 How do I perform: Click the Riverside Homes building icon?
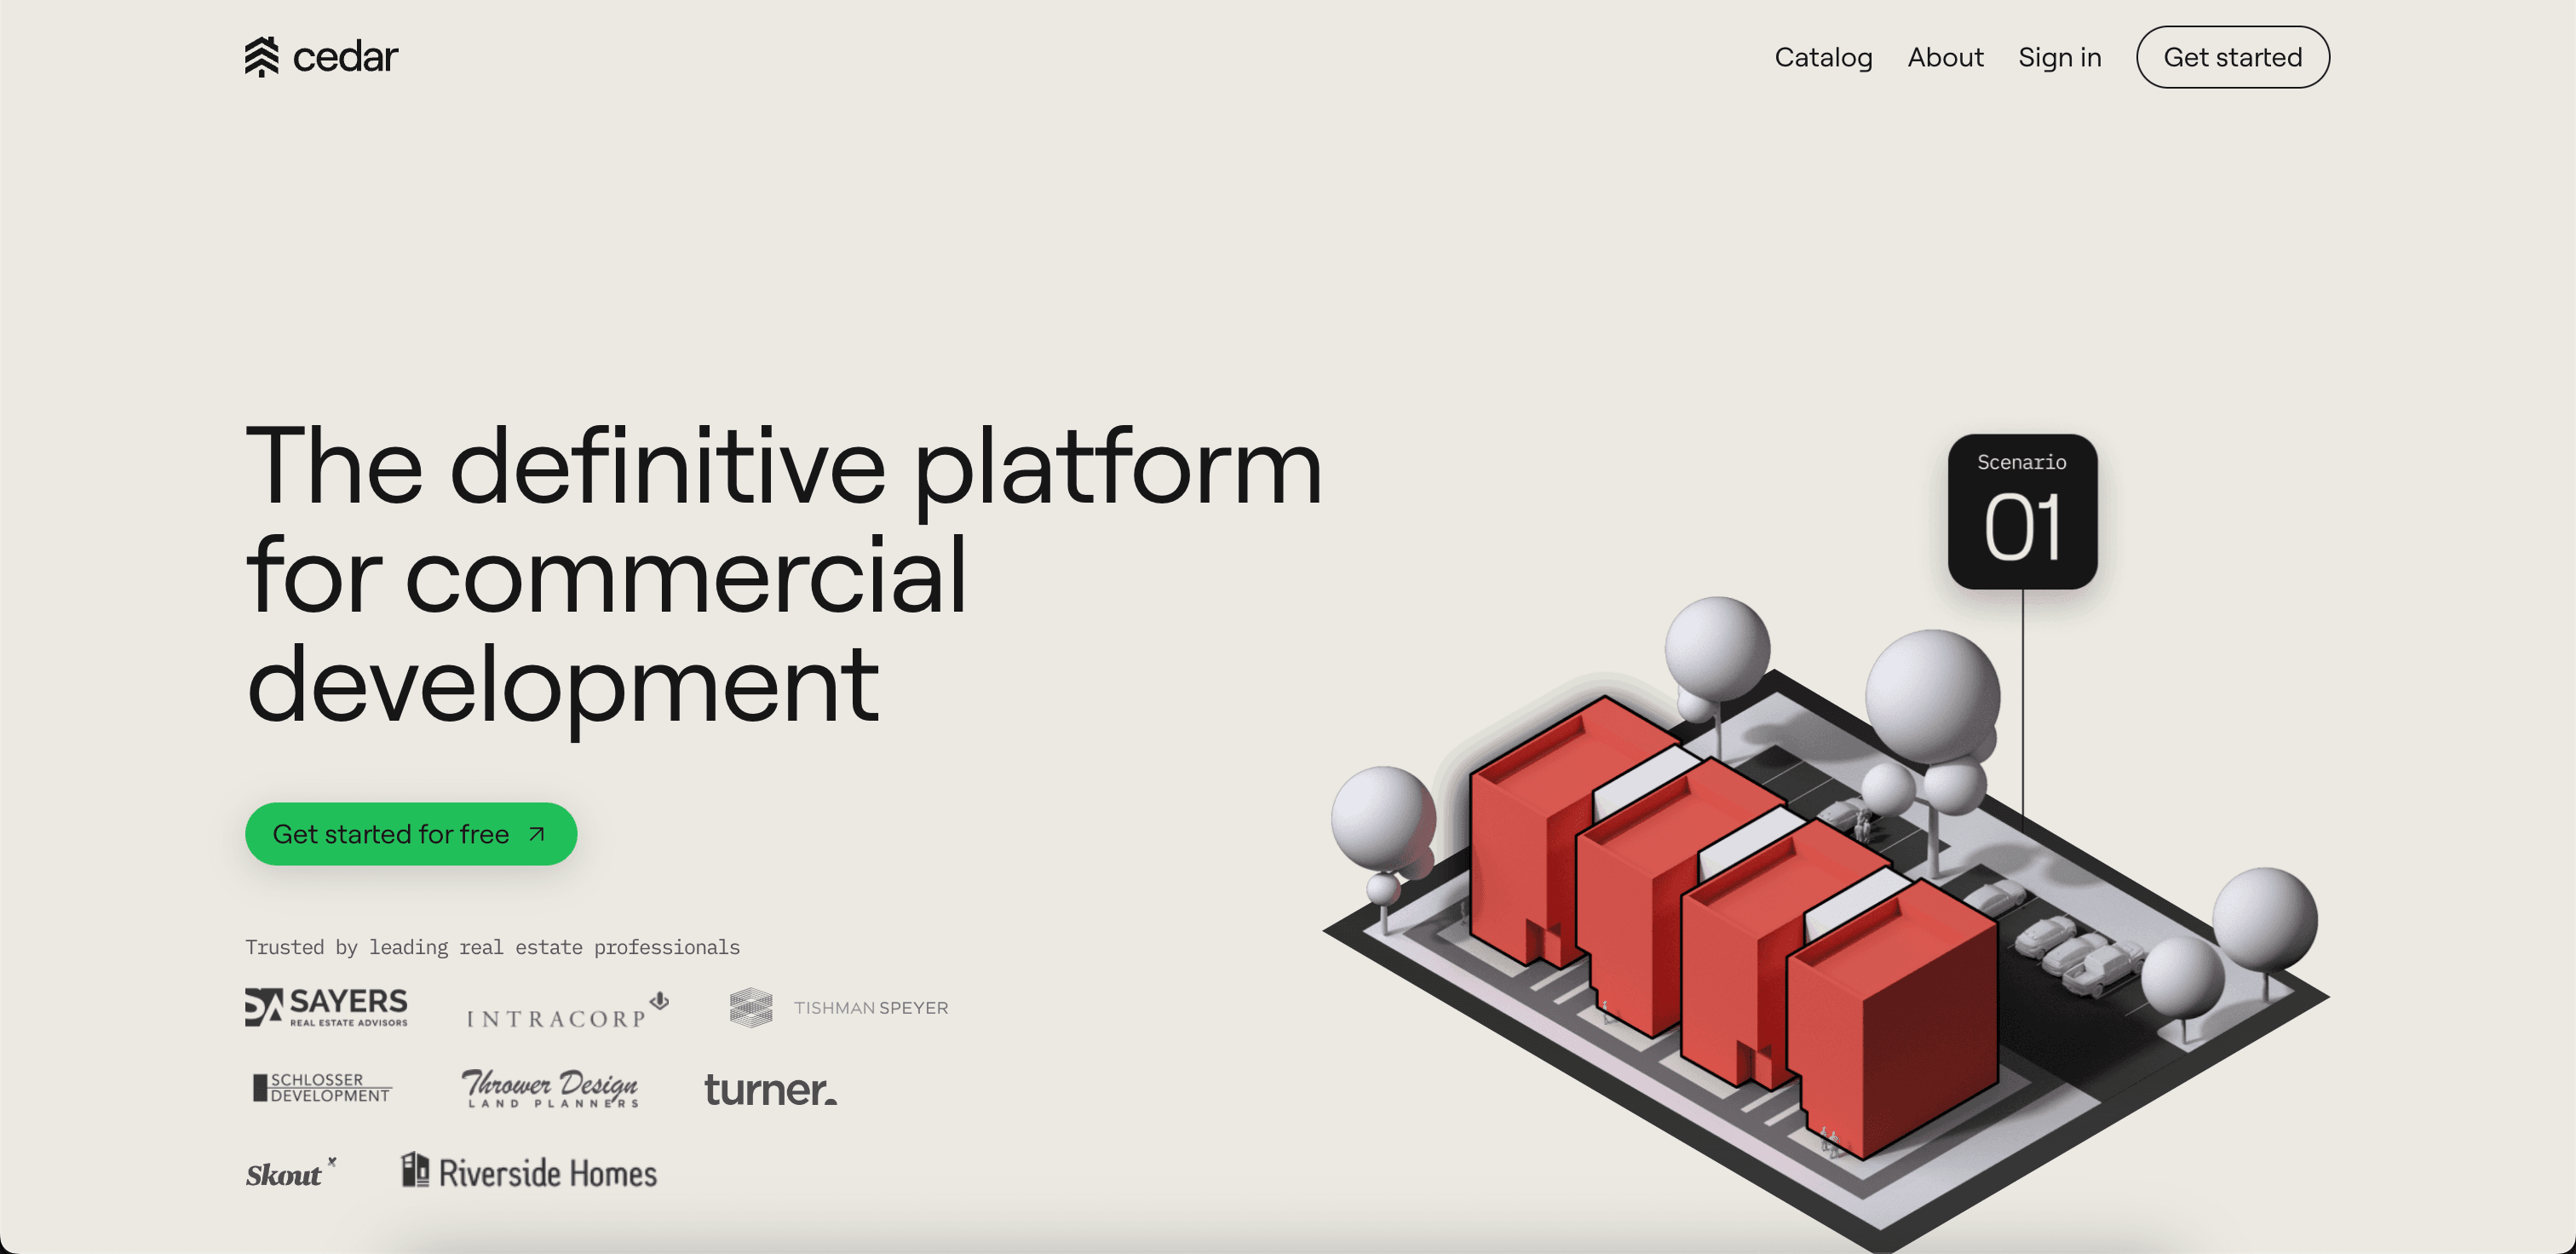[x=414, y=1169]
